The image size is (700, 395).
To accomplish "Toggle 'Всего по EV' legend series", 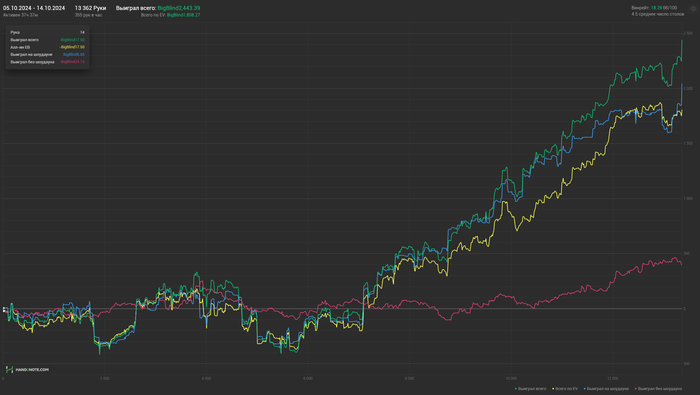I will point(565,389).
